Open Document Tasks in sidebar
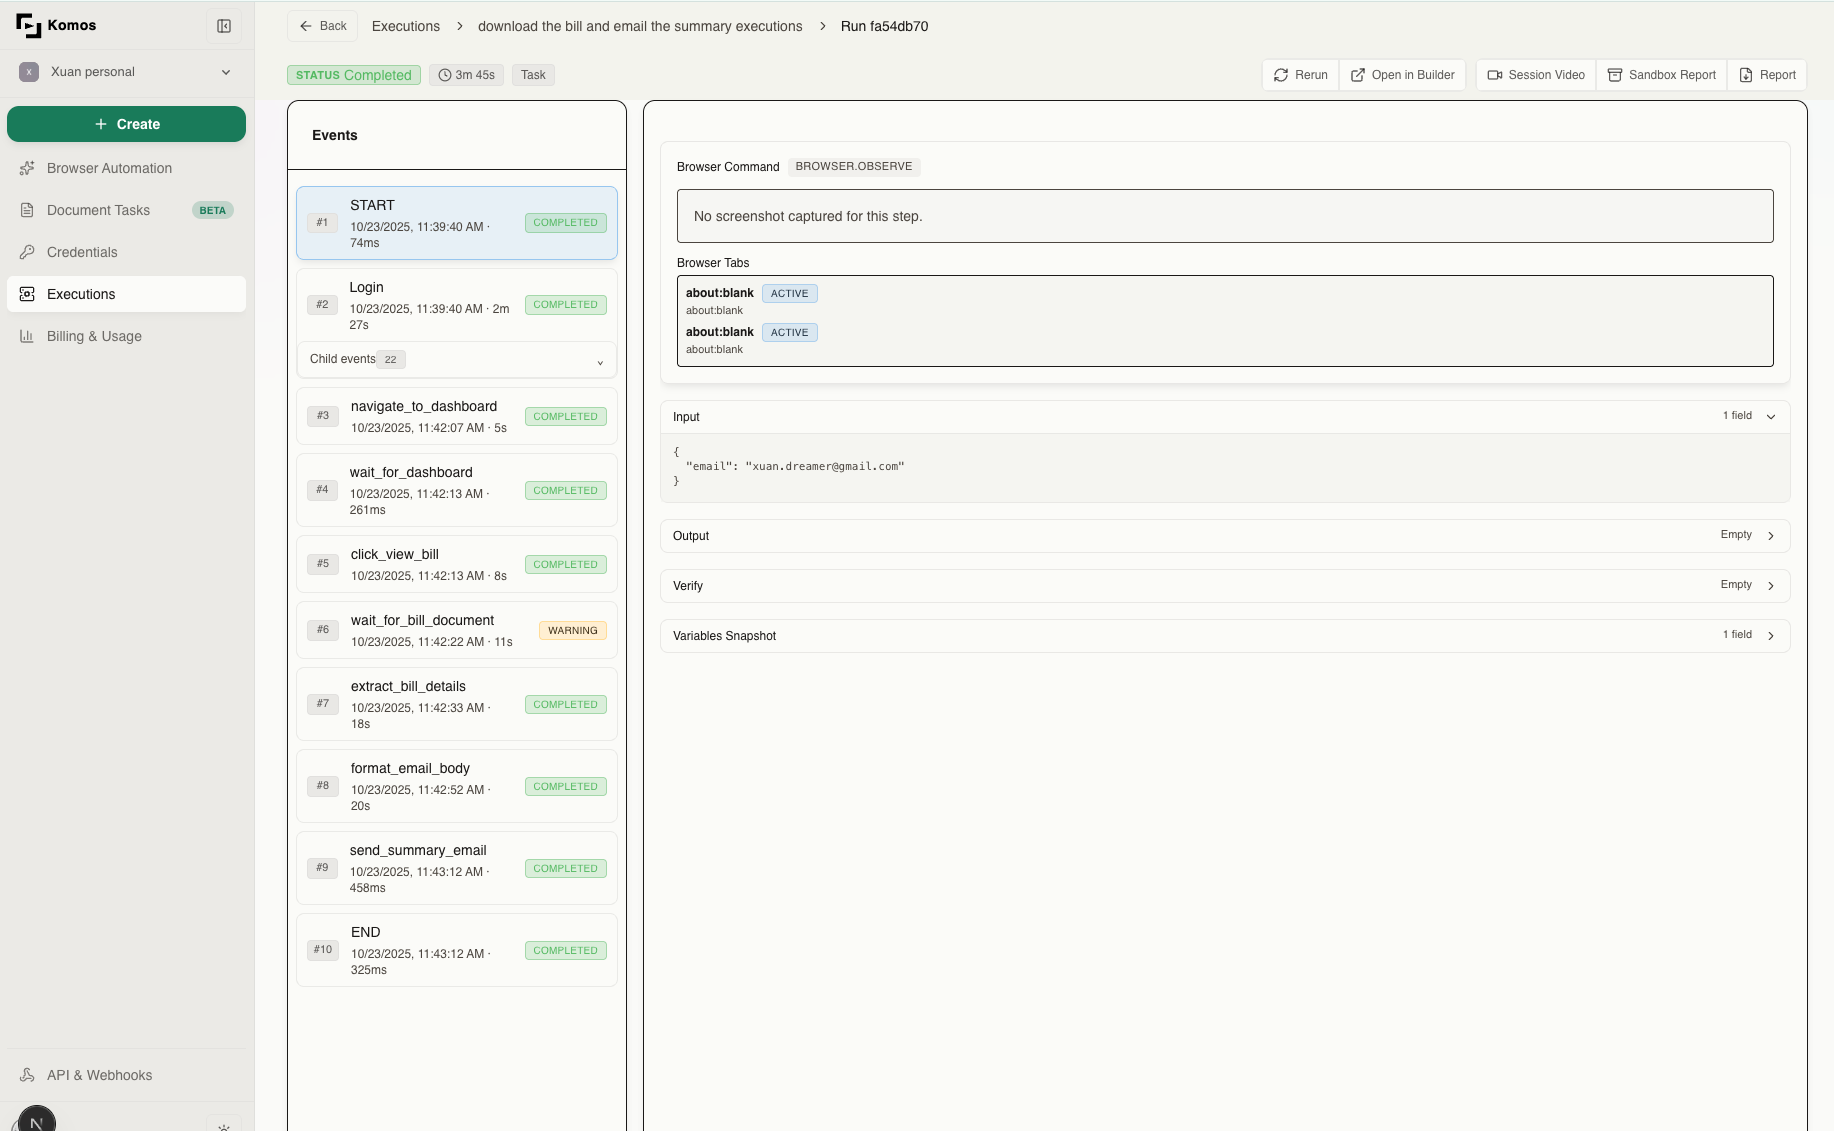This screenshot has width=1834, height=1131. pos(98,210)
